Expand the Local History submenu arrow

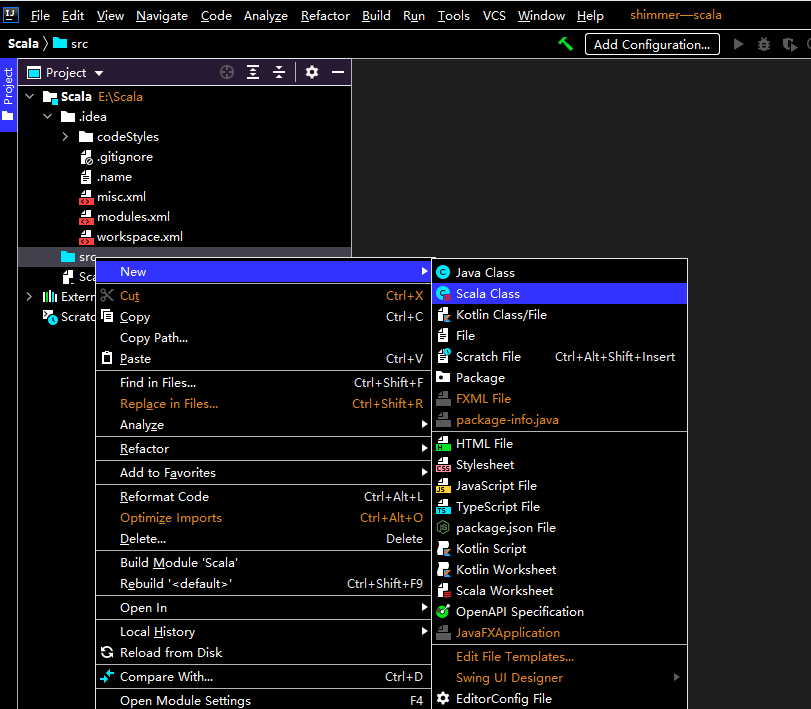click(x=424, y=631)
